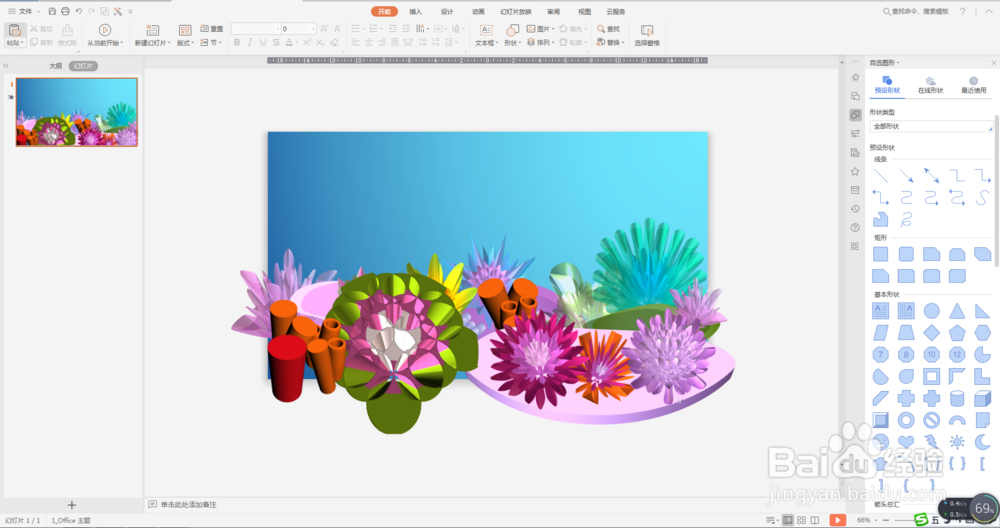Viewport: 1000px width, 528px height.
Task: Click the notes area (单击此处添加备注)
Action: tap(189, 504)
